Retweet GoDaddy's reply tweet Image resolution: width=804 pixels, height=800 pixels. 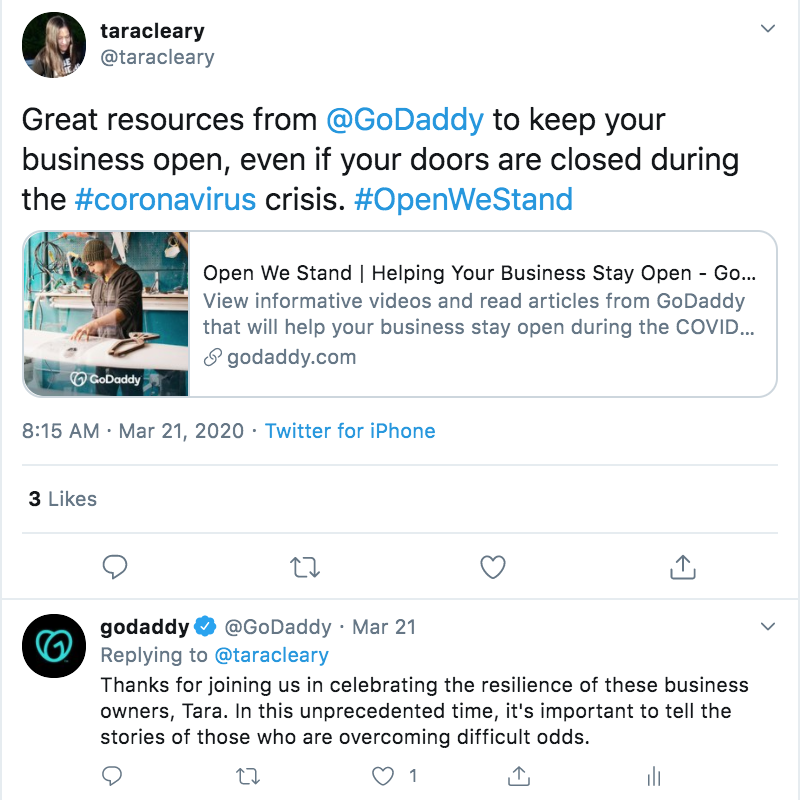248,775
